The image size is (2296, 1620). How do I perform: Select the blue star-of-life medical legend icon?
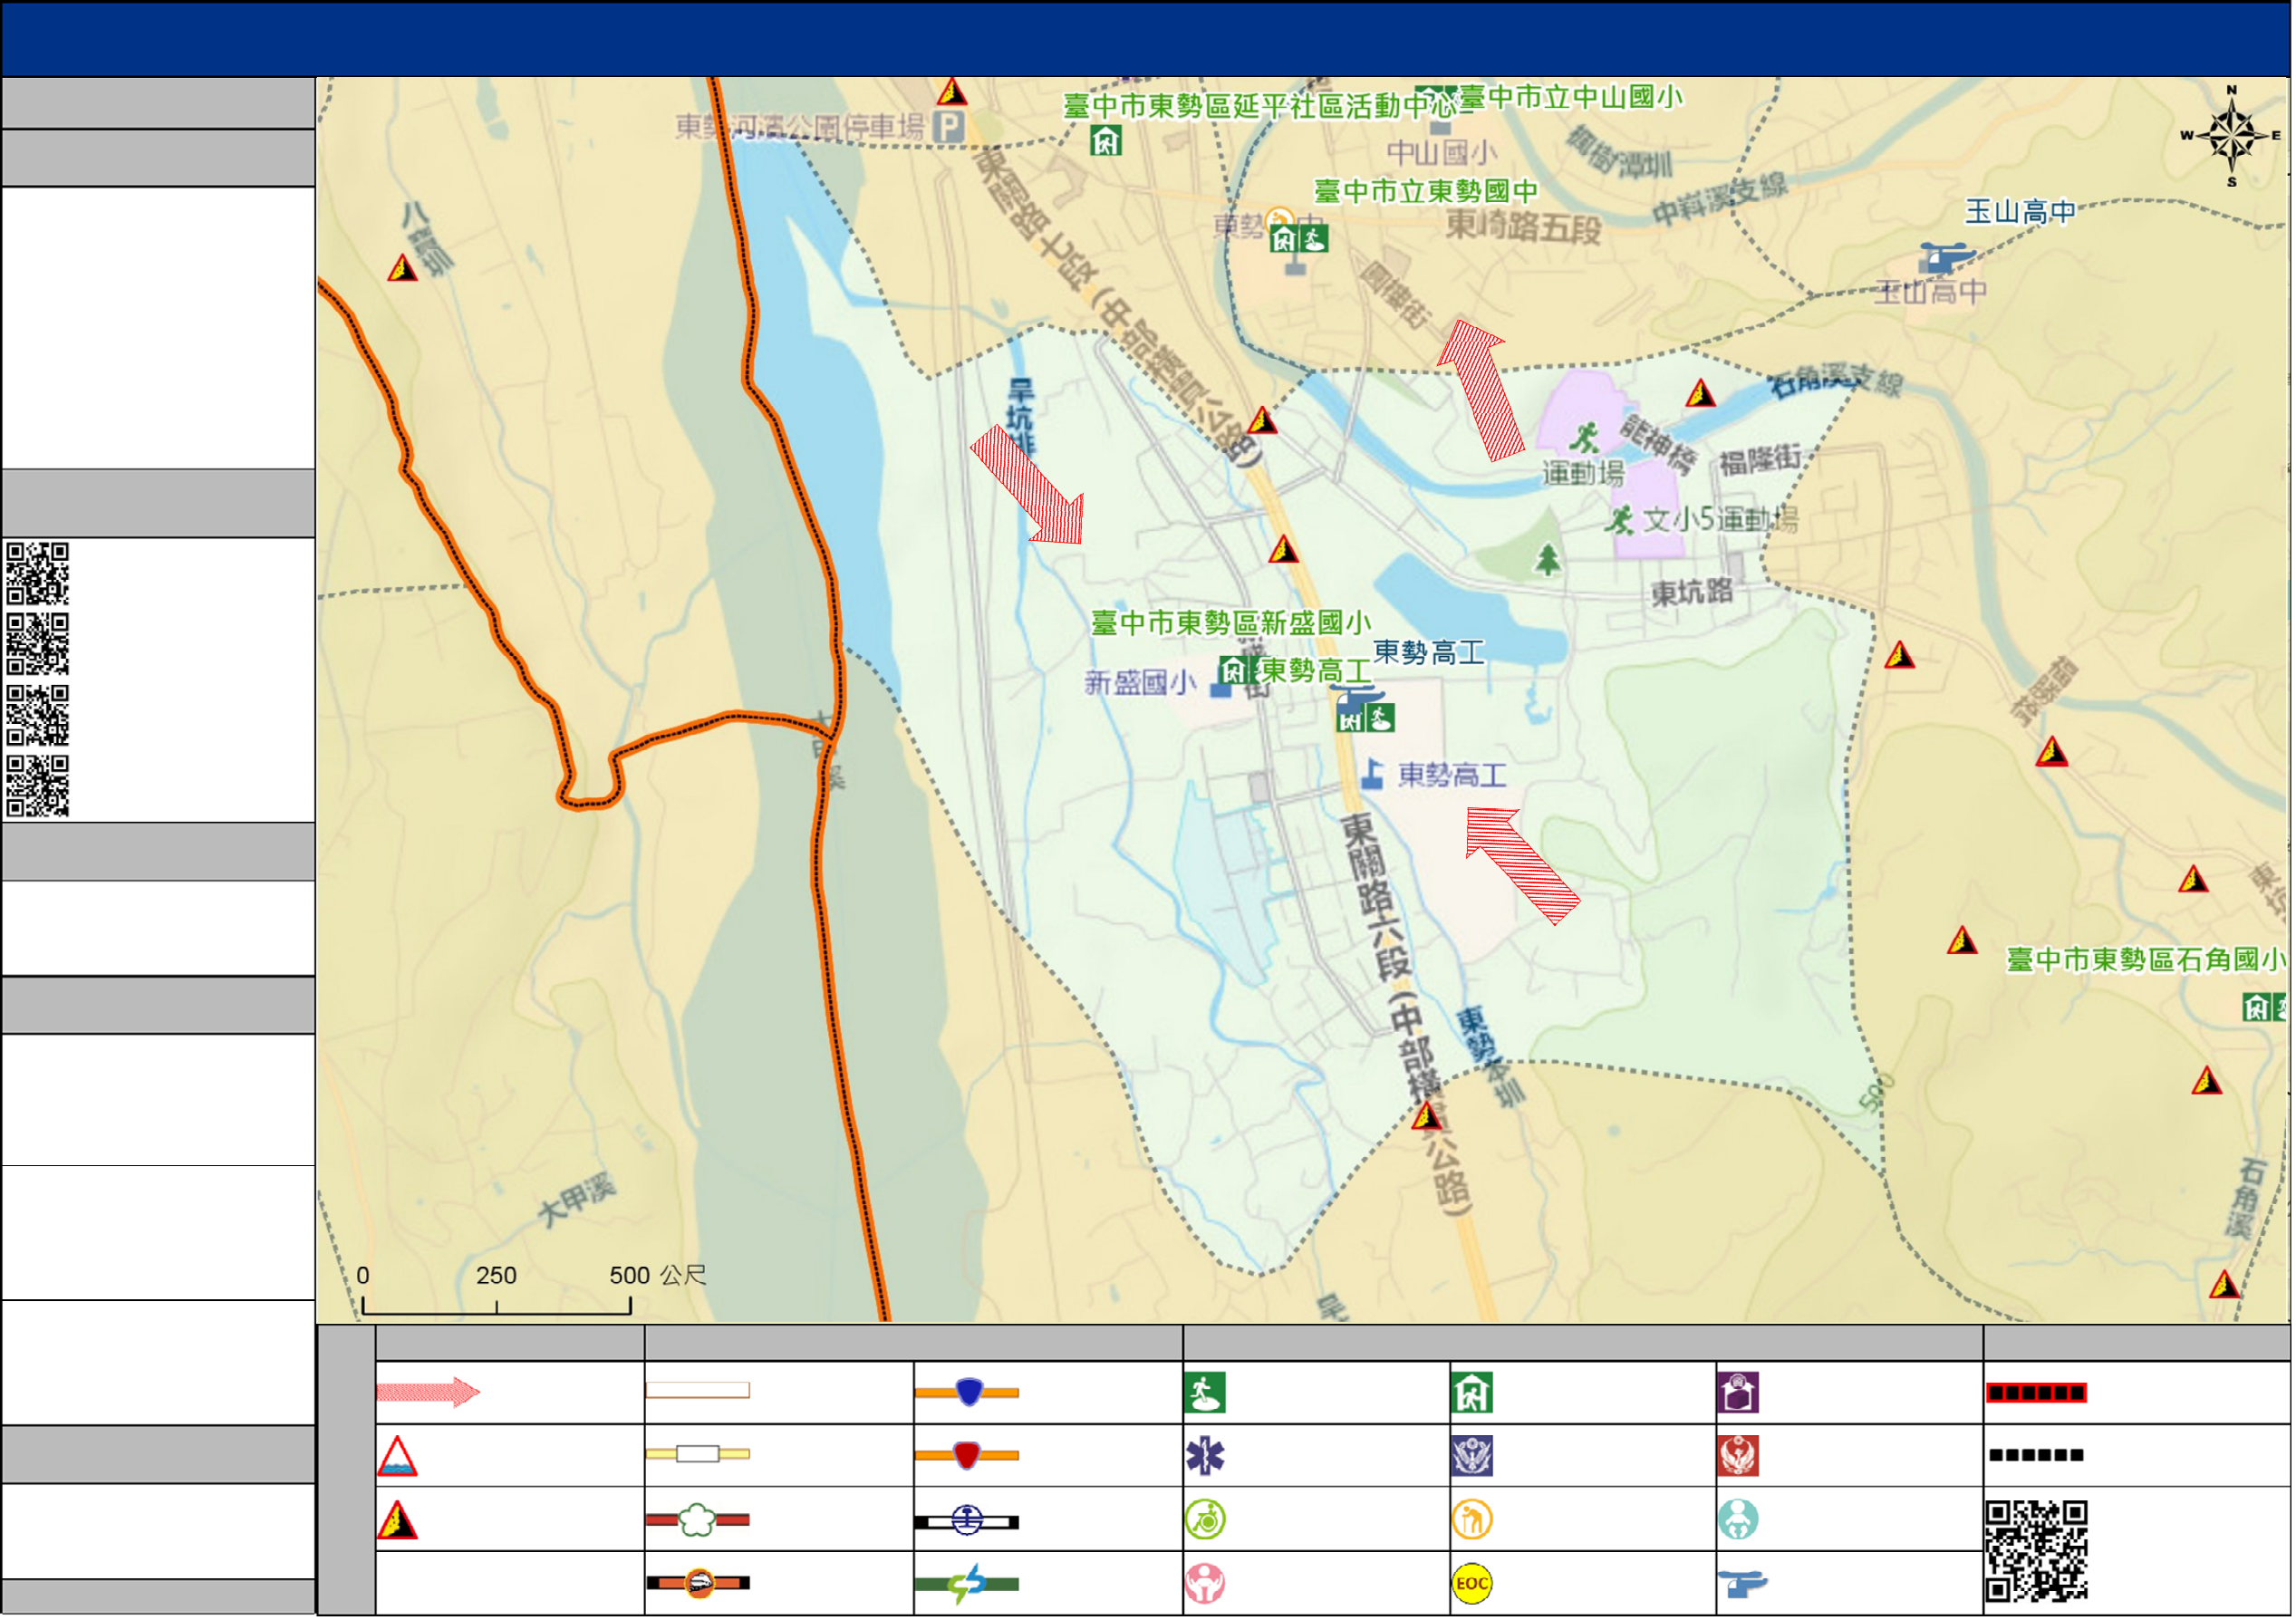point(1205,1457)
